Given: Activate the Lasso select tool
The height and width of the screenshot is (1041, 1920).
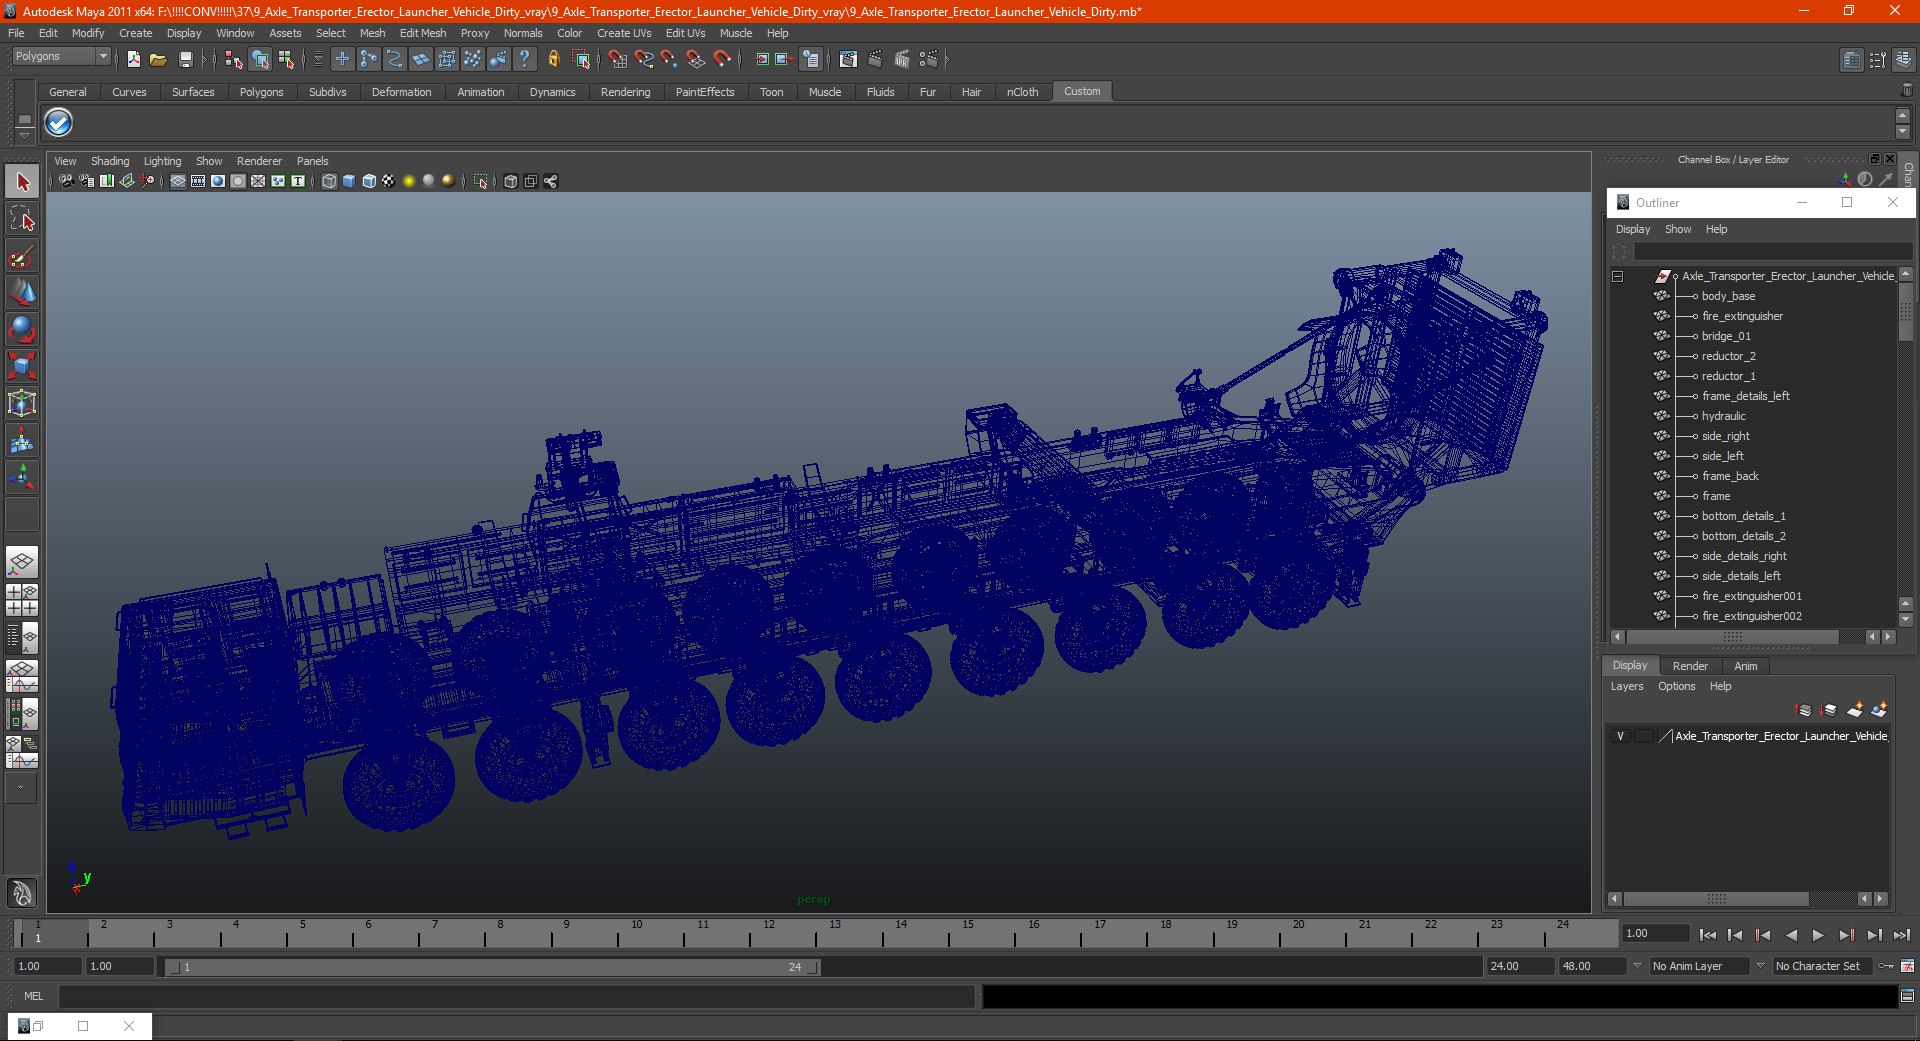Looking at the screenshot, I should (22, 219).
